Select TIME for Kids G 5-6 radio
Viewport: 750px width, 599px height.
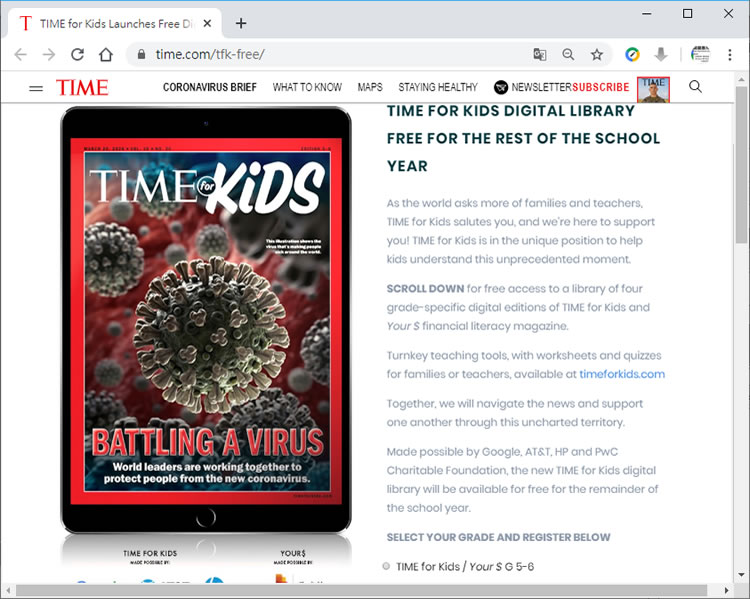pyautogui.click(x=386, y=566)
